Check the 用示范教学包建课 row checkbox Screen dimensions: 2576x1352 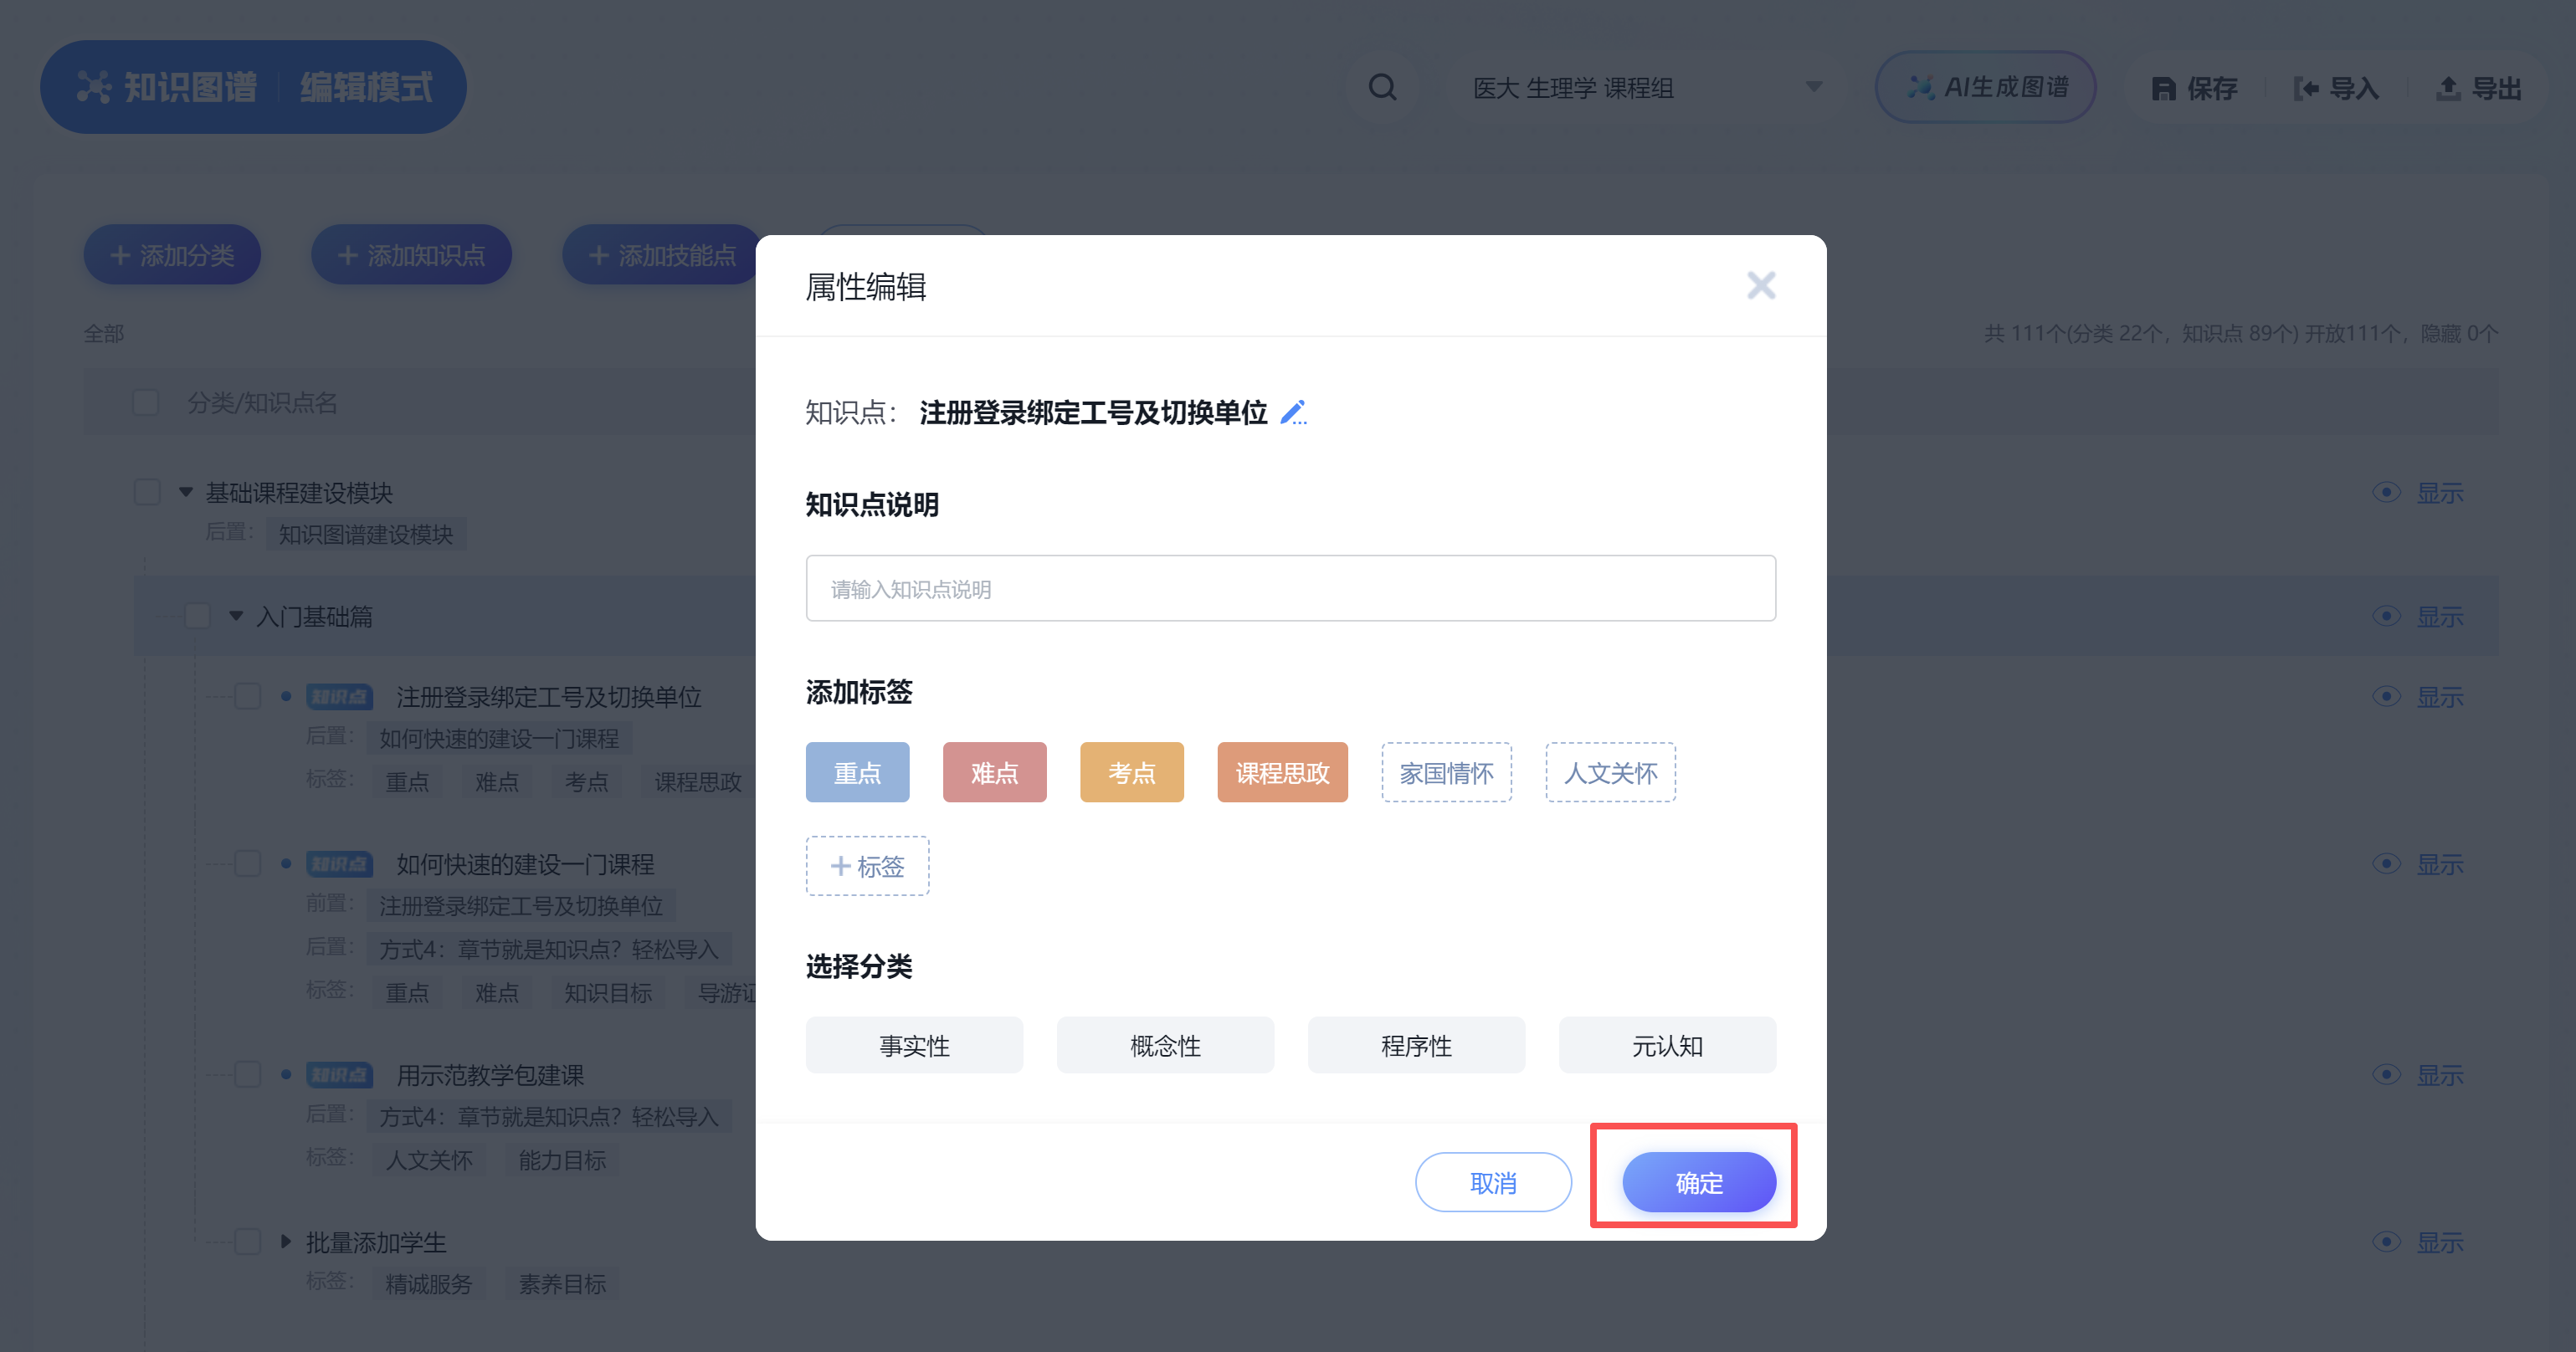coord(247,1074)
